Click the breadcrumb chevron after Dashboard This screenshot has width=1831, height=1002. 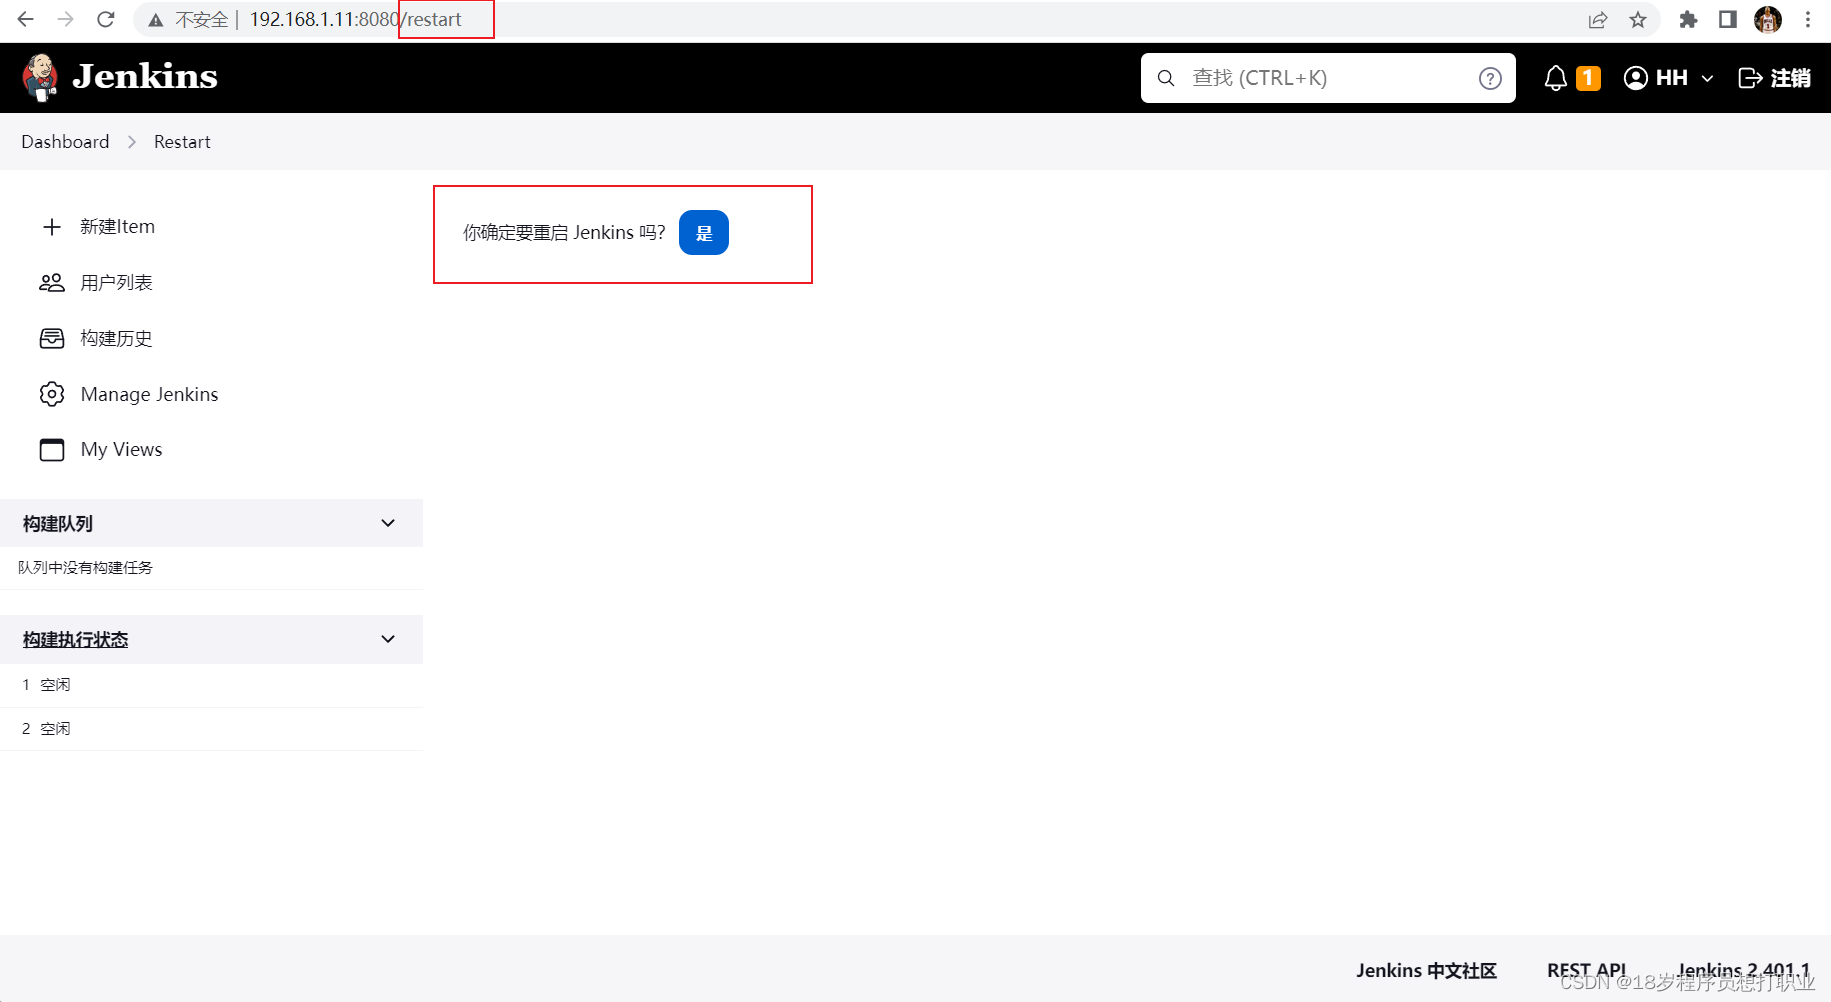[132, 142]
